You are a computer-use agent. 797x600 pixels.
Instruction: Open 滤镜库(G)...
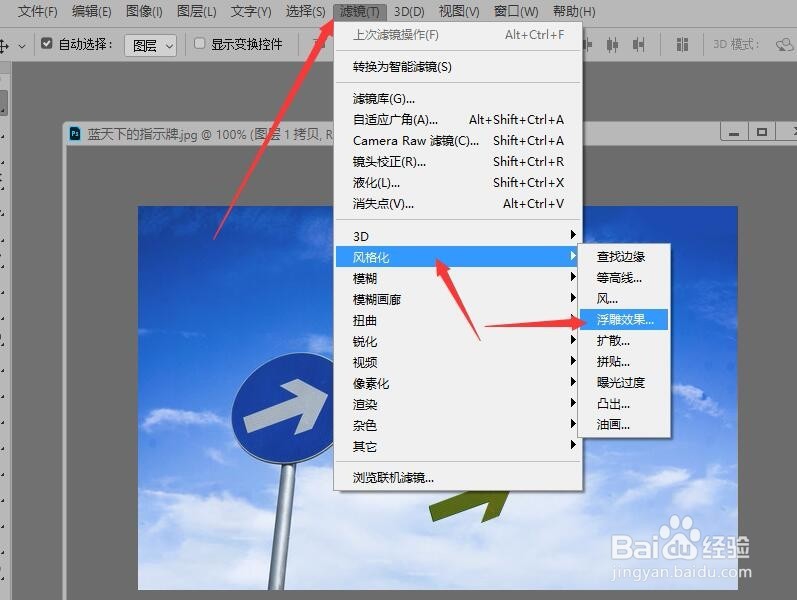click(x=458, y=99)
